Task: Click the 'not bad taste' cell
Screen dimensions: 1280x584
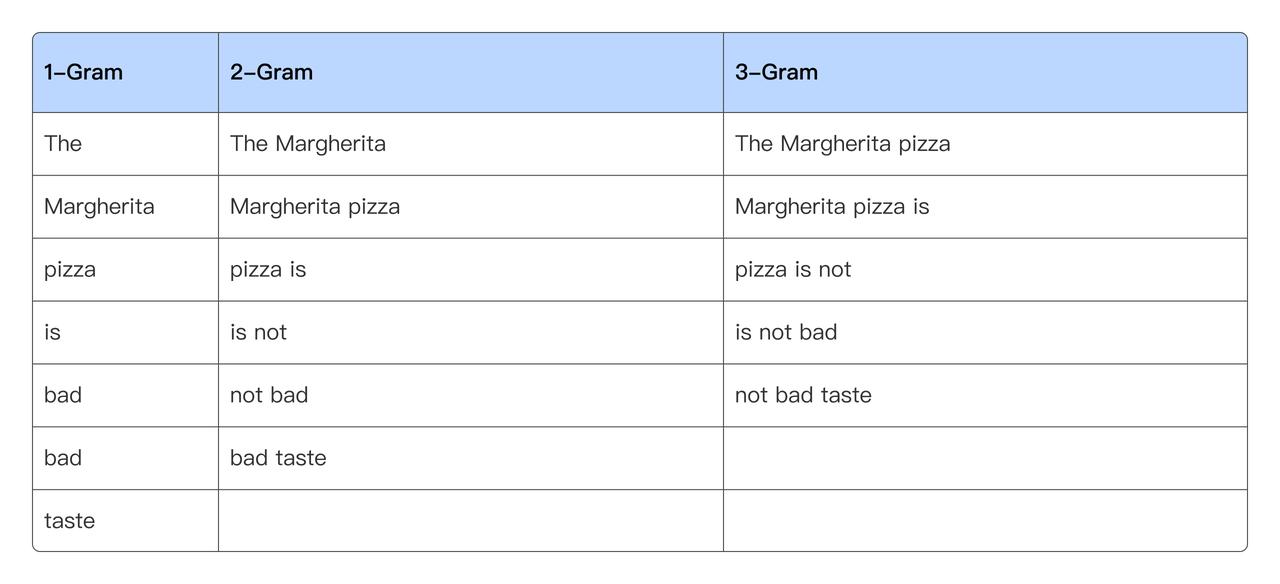Action: (x=803, y=396)
